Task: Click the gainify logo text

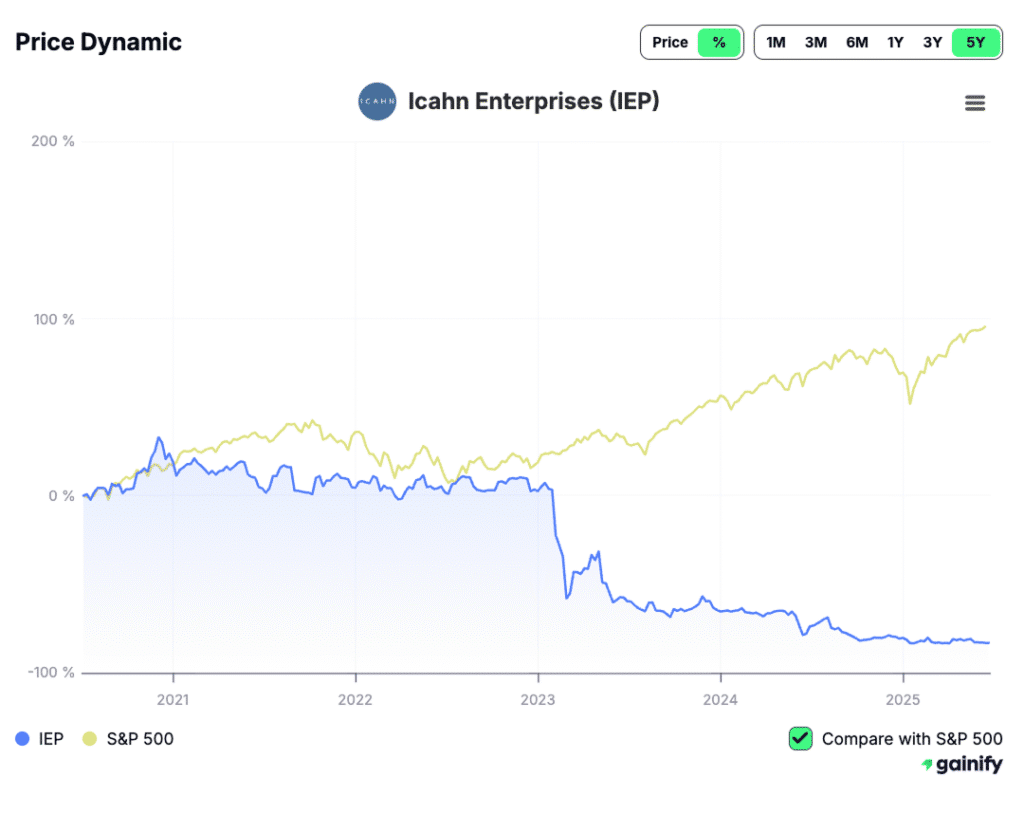Action: click(968, 764)
